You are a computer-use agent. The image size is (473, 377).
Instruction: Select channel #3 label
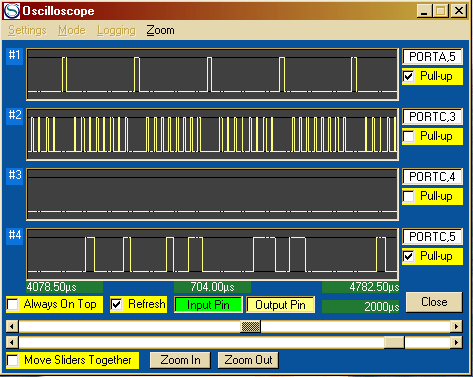pyautogui.click(x=15, y=175)
